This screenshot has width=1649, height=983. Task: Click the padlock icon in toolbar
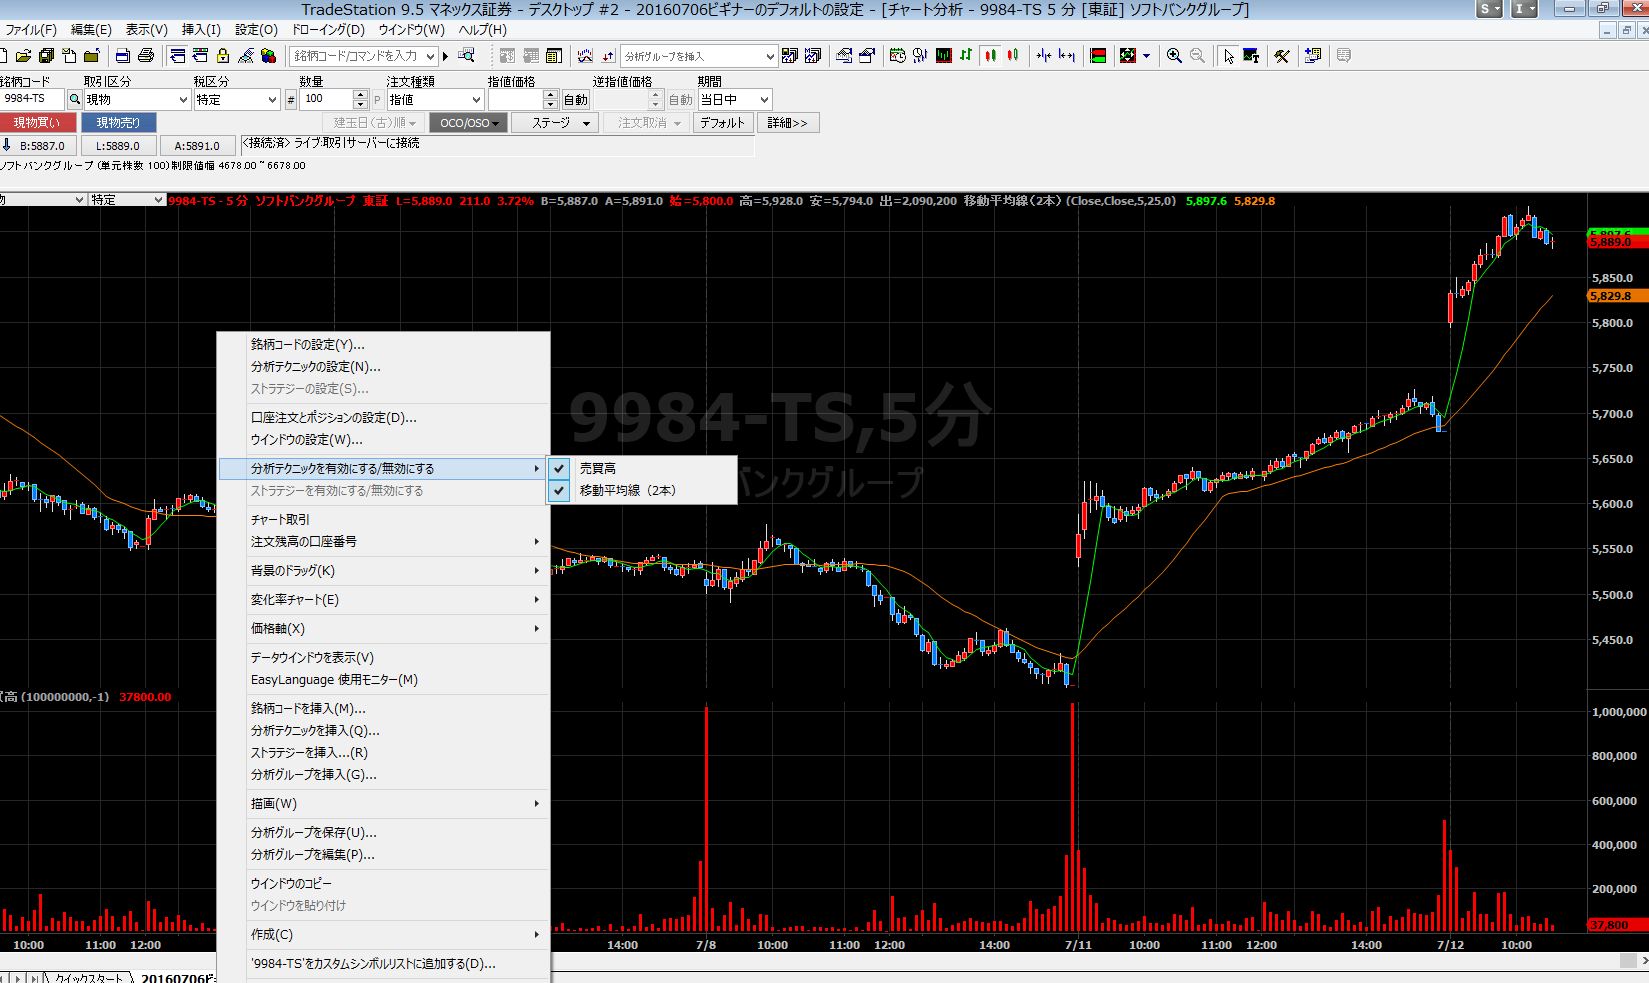[x=222, y=56]
